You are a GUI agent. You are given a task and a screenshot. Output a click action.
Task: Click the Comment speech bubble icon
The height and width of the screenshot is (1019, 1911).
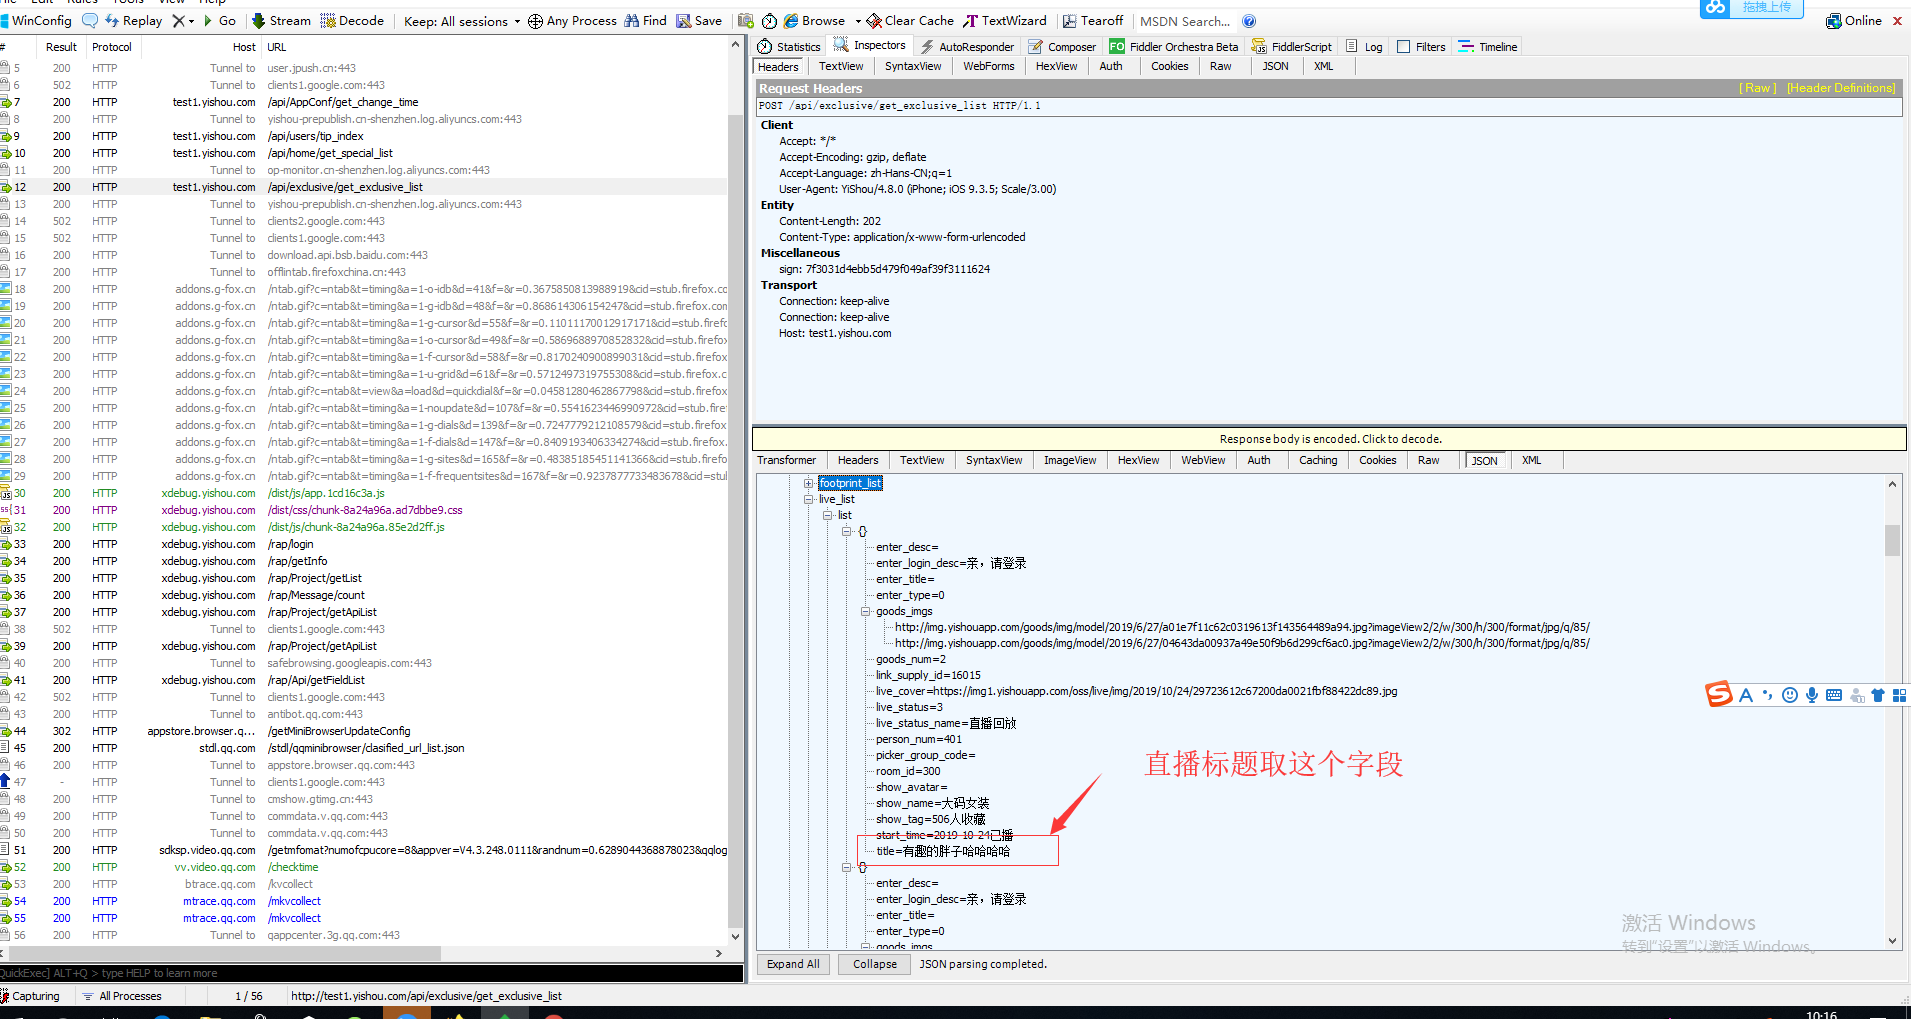pyautogui.click(x=90, y=20)
